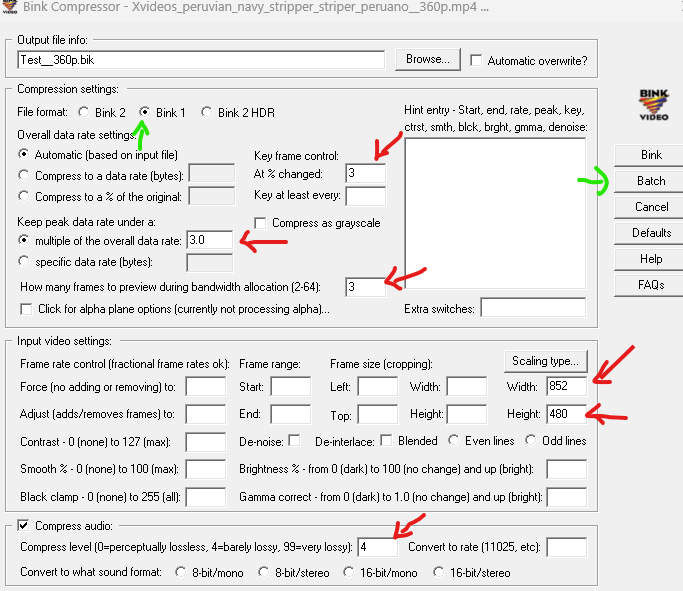Viewport: 683px width, 591px height.
Task: Choose Compress to a data rate option
Action: 24,176
